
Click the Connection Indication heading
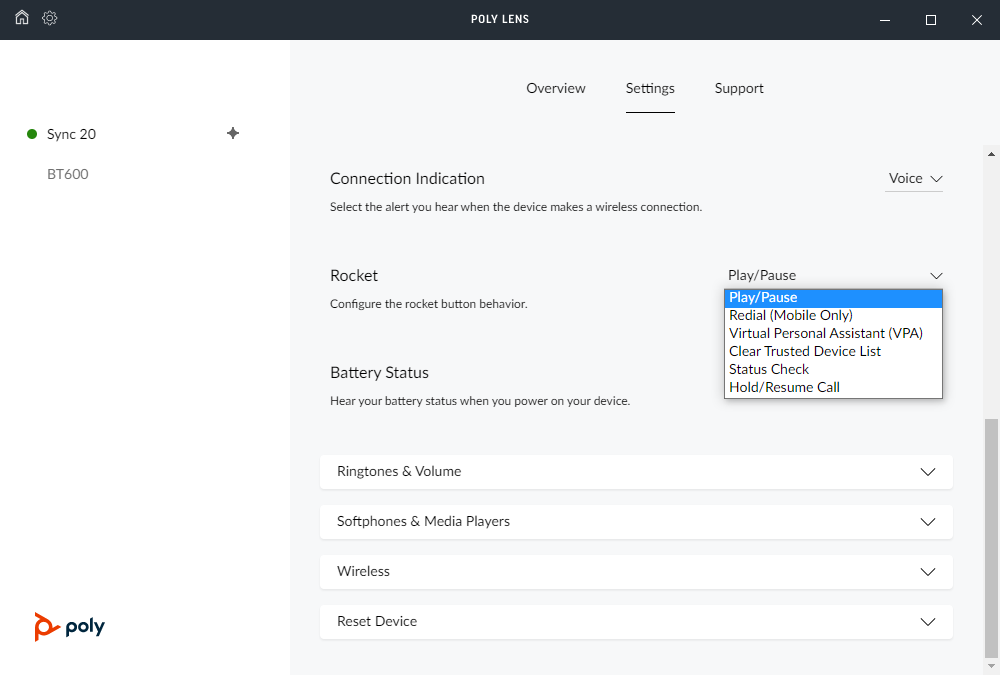[x=407, y=179]
